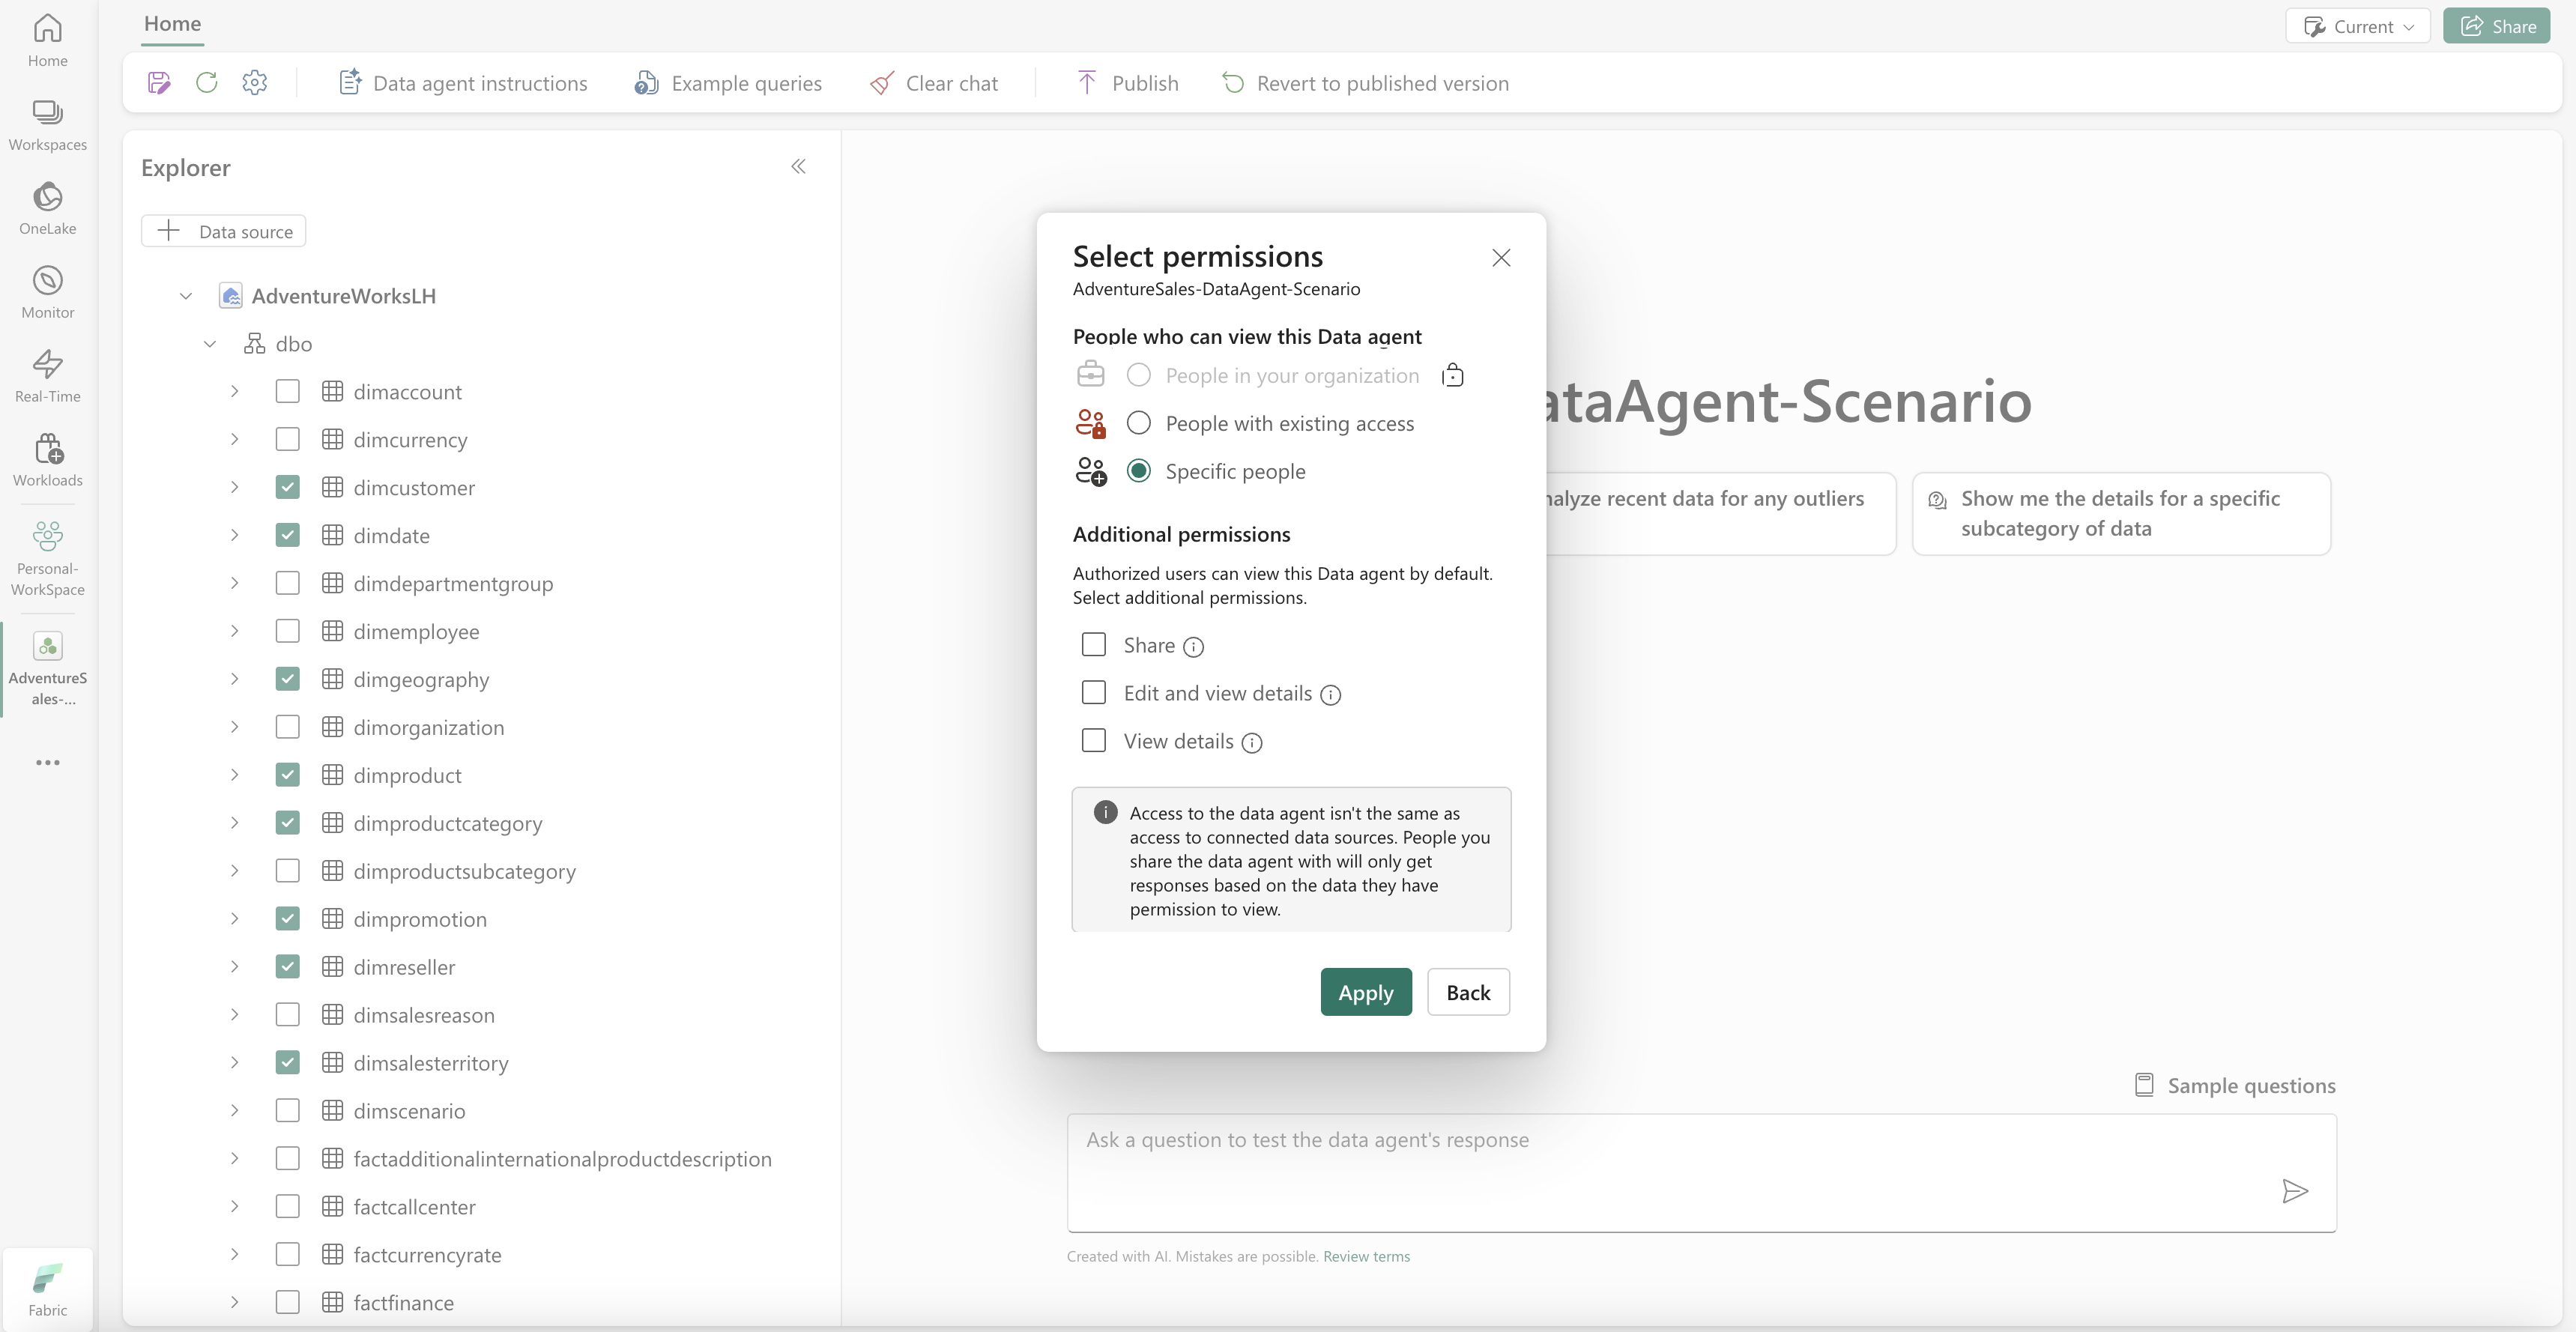Viewport: 2576px width, 1332px height.
Task: Click the refresh icon in the toolbar
Action: 207,83
